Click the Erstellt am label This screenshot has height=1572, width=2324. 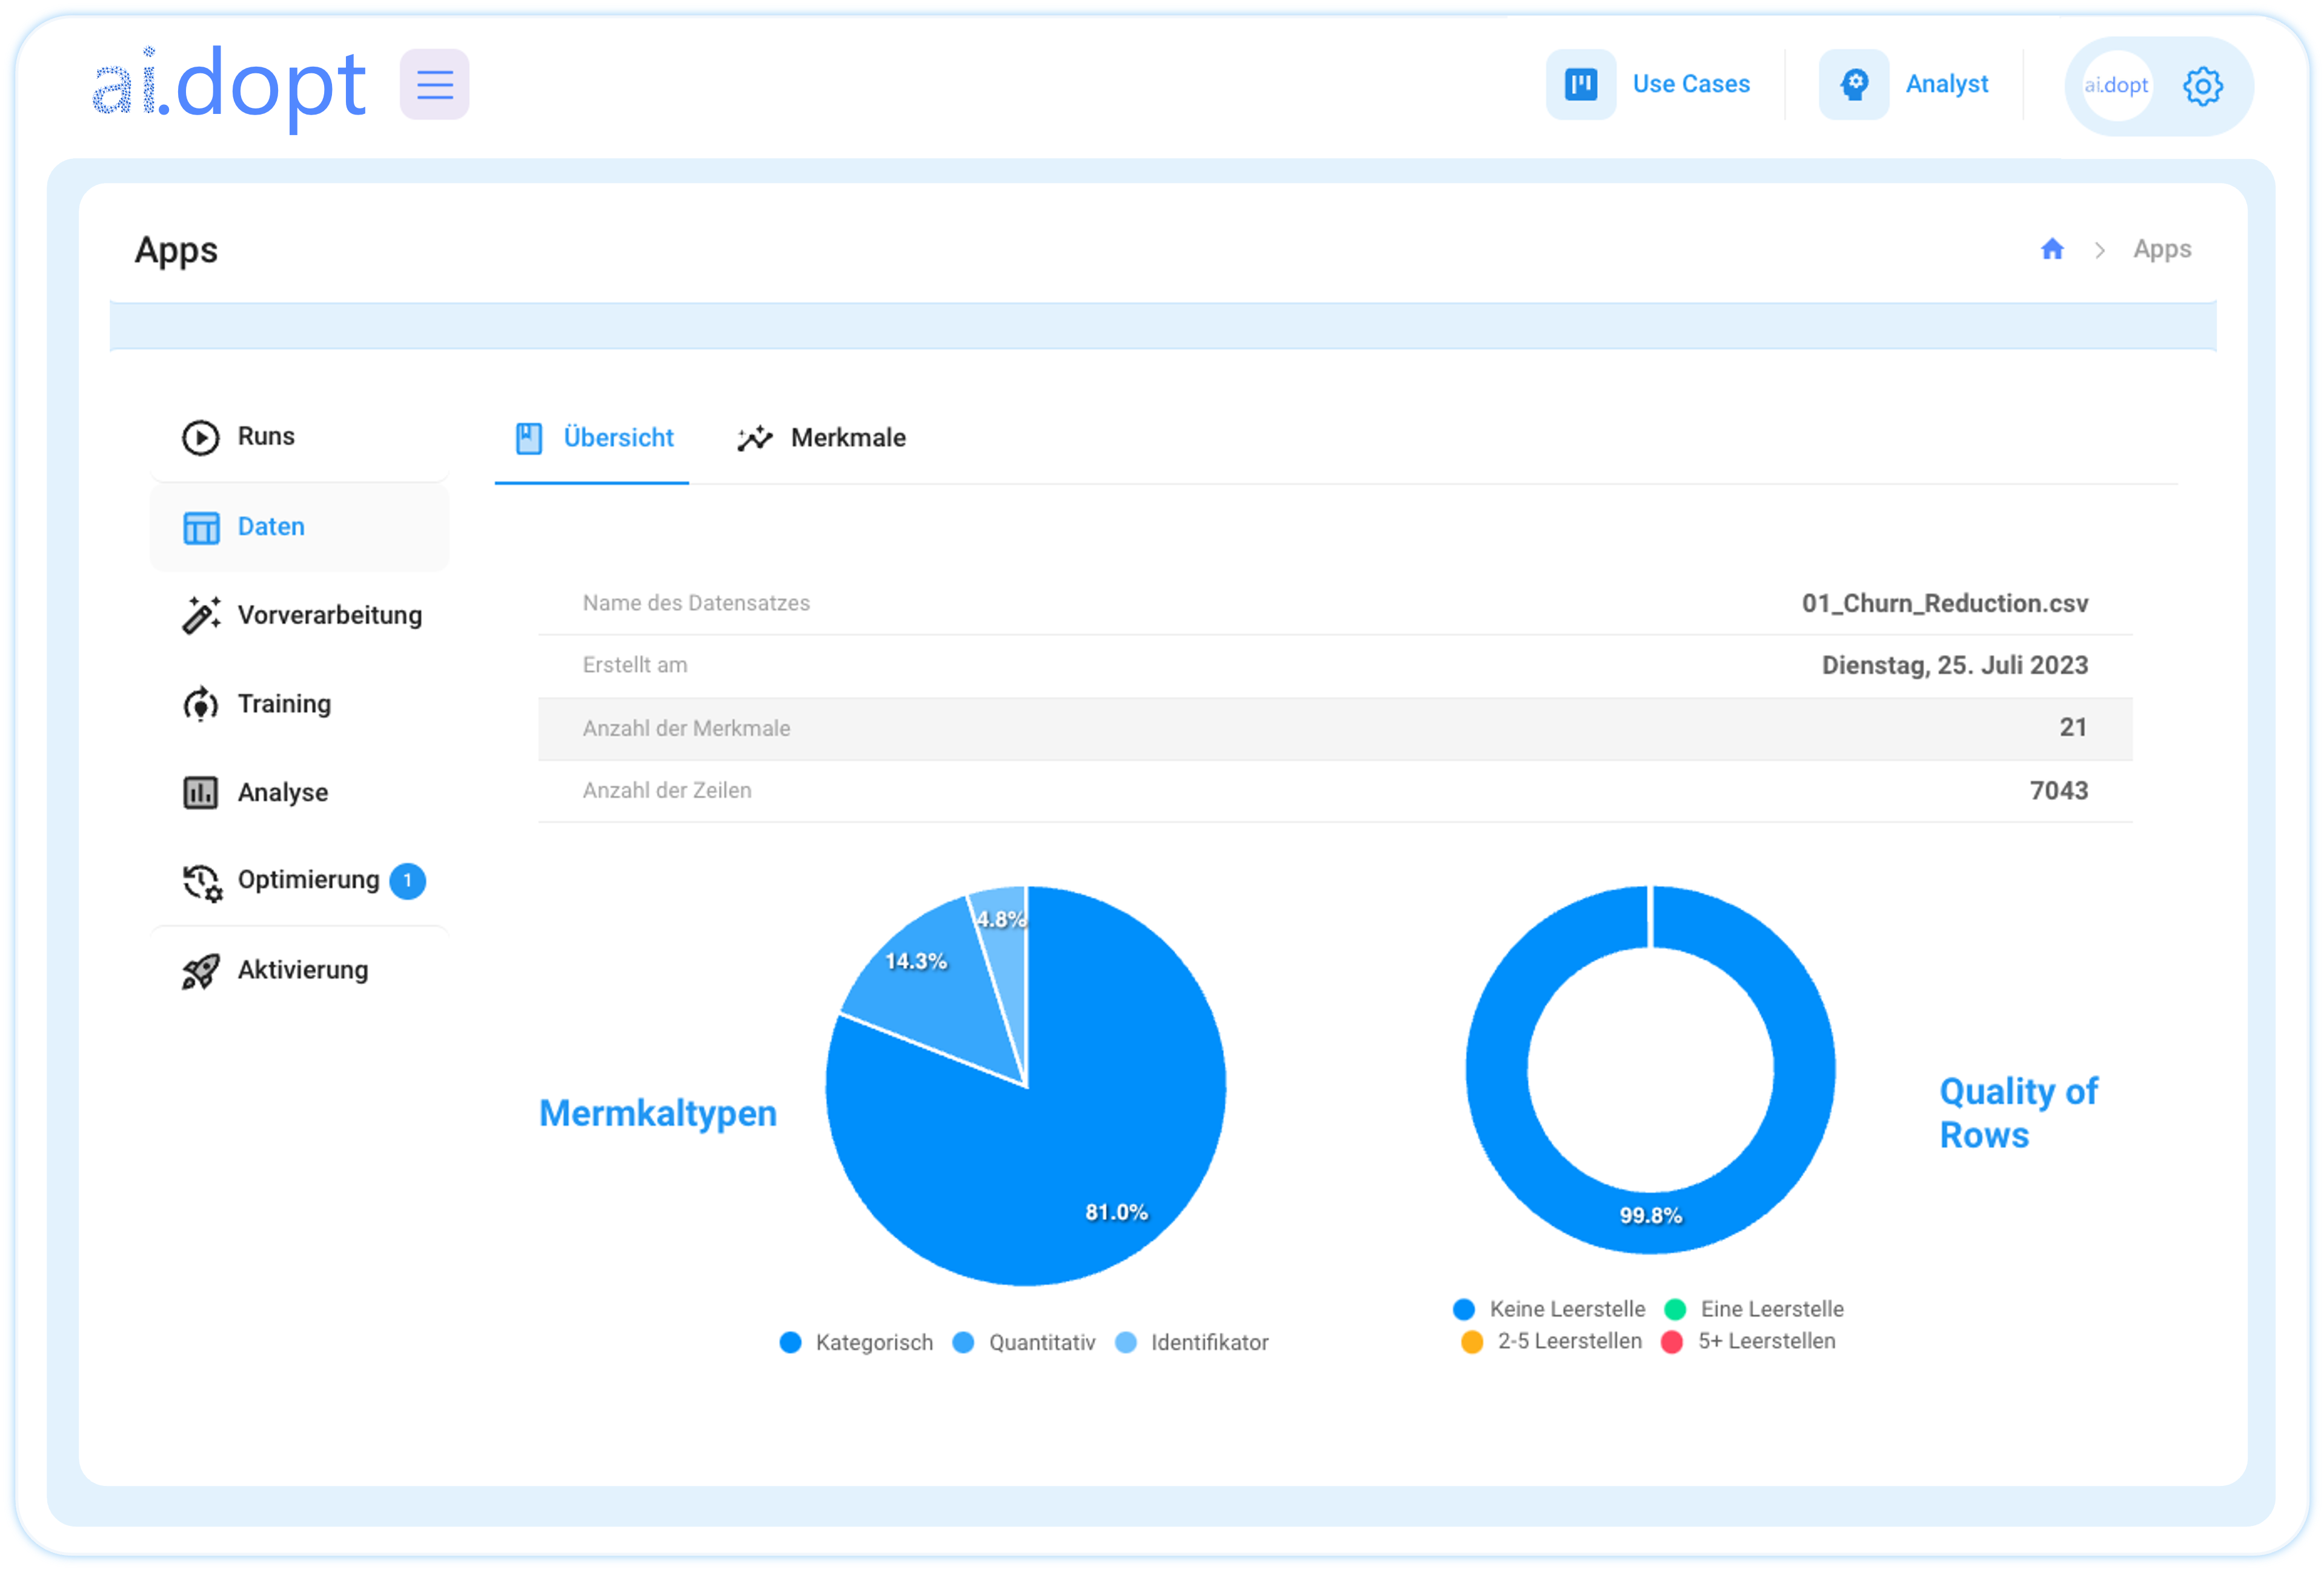pos(635,665)
